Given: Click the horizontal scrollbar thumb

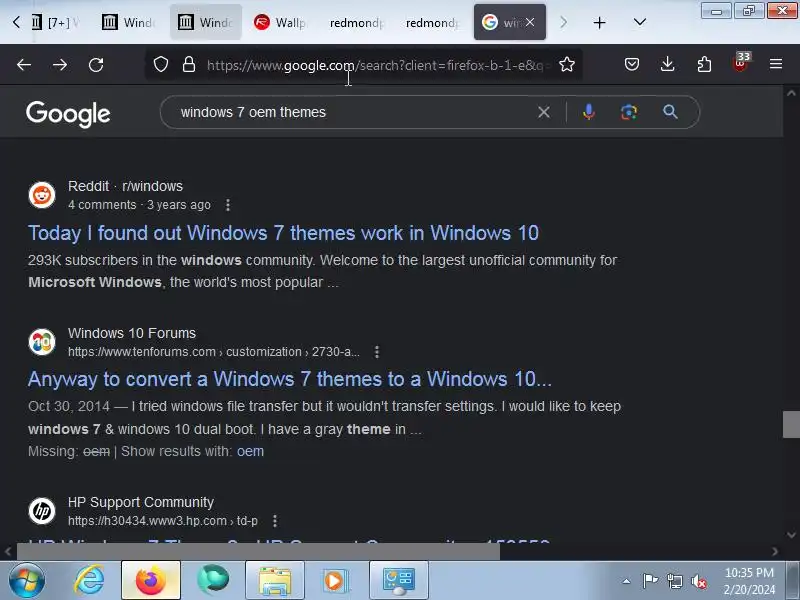Looking at the screenshot, I should click(258, 551).
